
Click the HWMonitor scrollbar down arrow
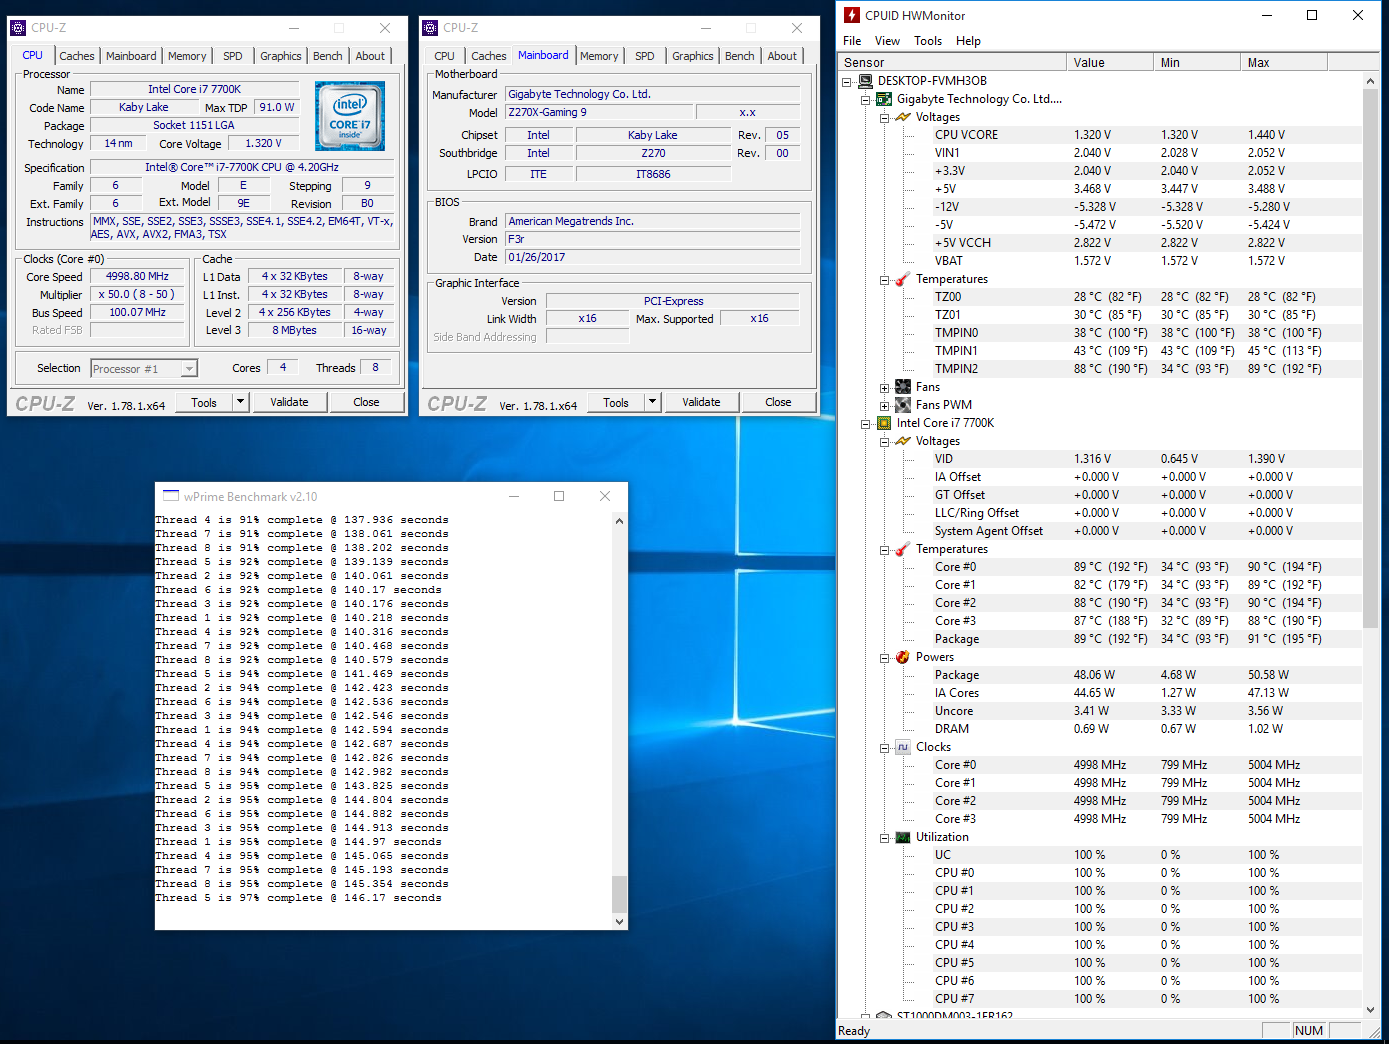point(1371,1010)
